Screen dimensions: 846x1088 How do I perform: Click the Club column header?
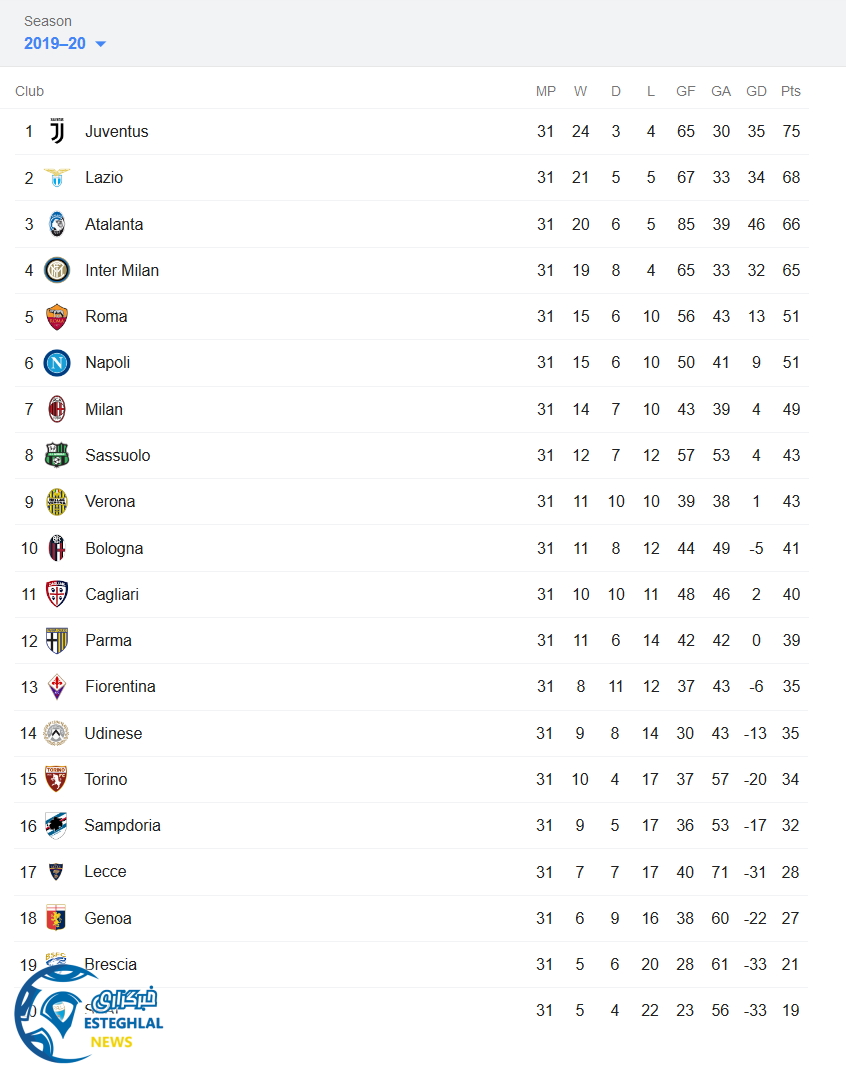pyautogui.click(x=30, y=91)
